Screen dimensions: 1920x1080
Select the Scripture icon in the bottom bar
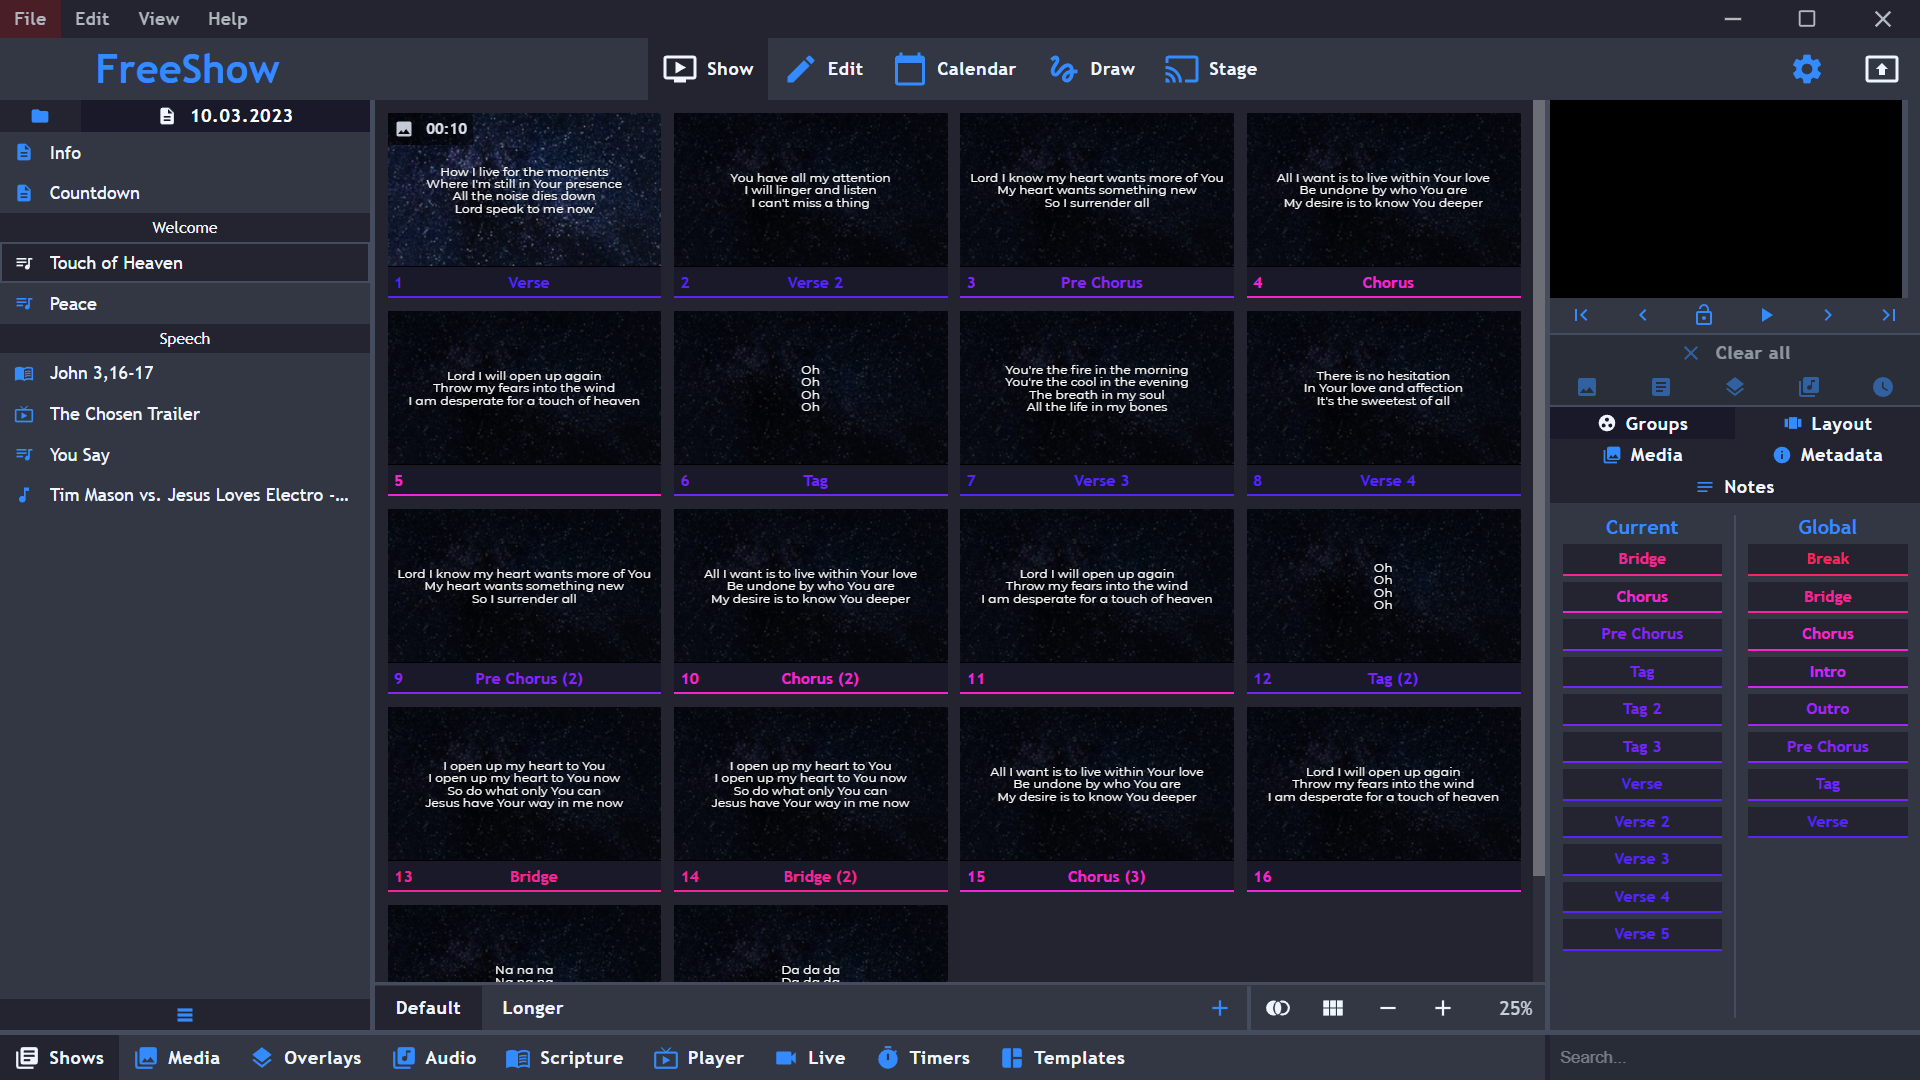pyautogui.click(x=564, y=1057)
